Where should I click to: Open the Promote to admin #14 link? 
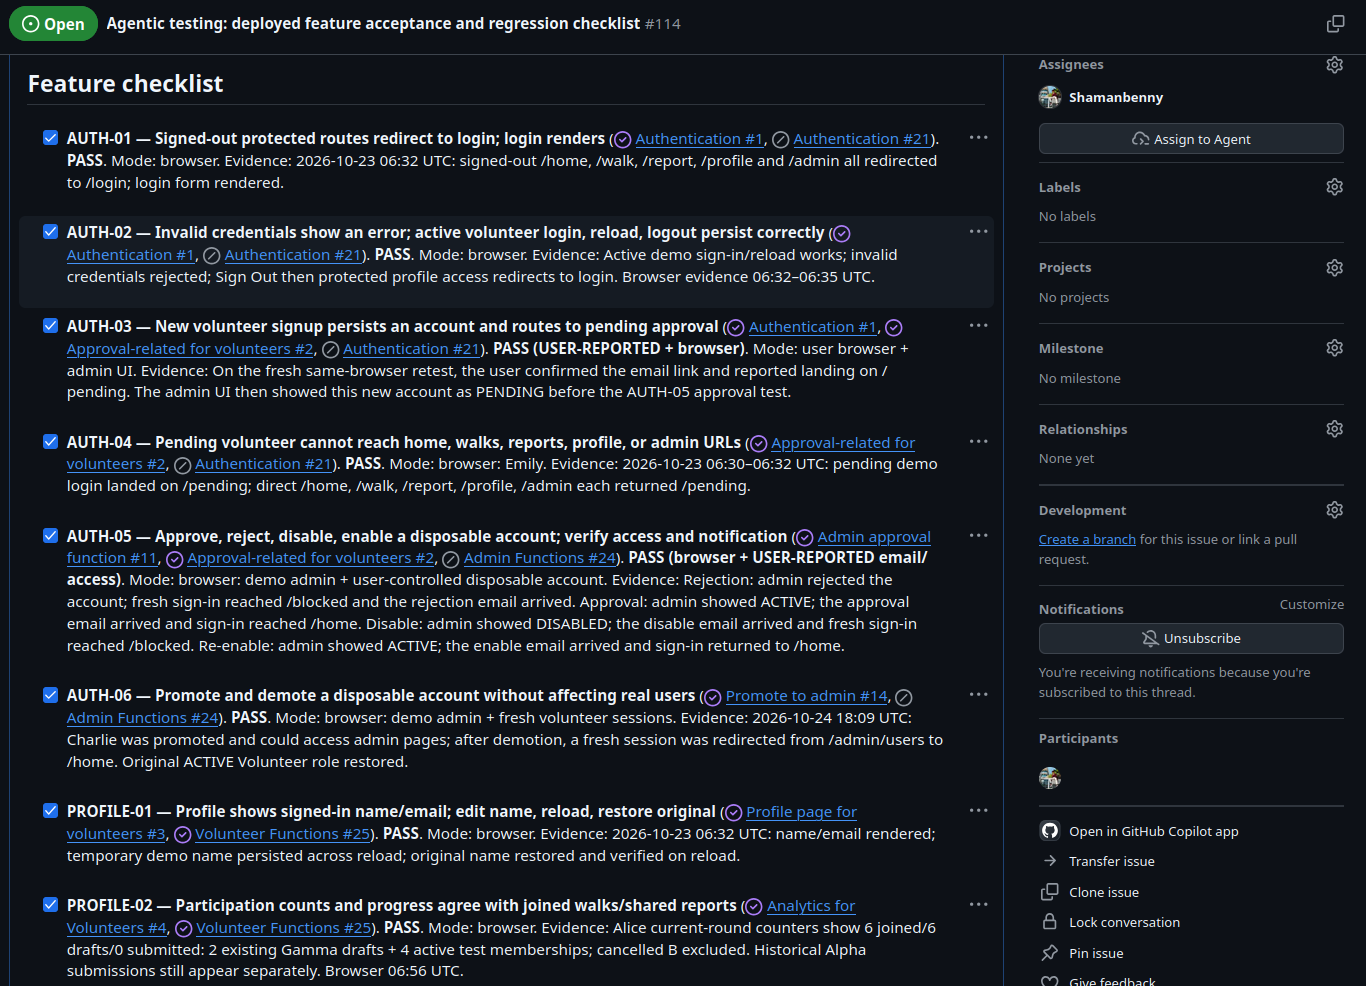tap(806, 696)
